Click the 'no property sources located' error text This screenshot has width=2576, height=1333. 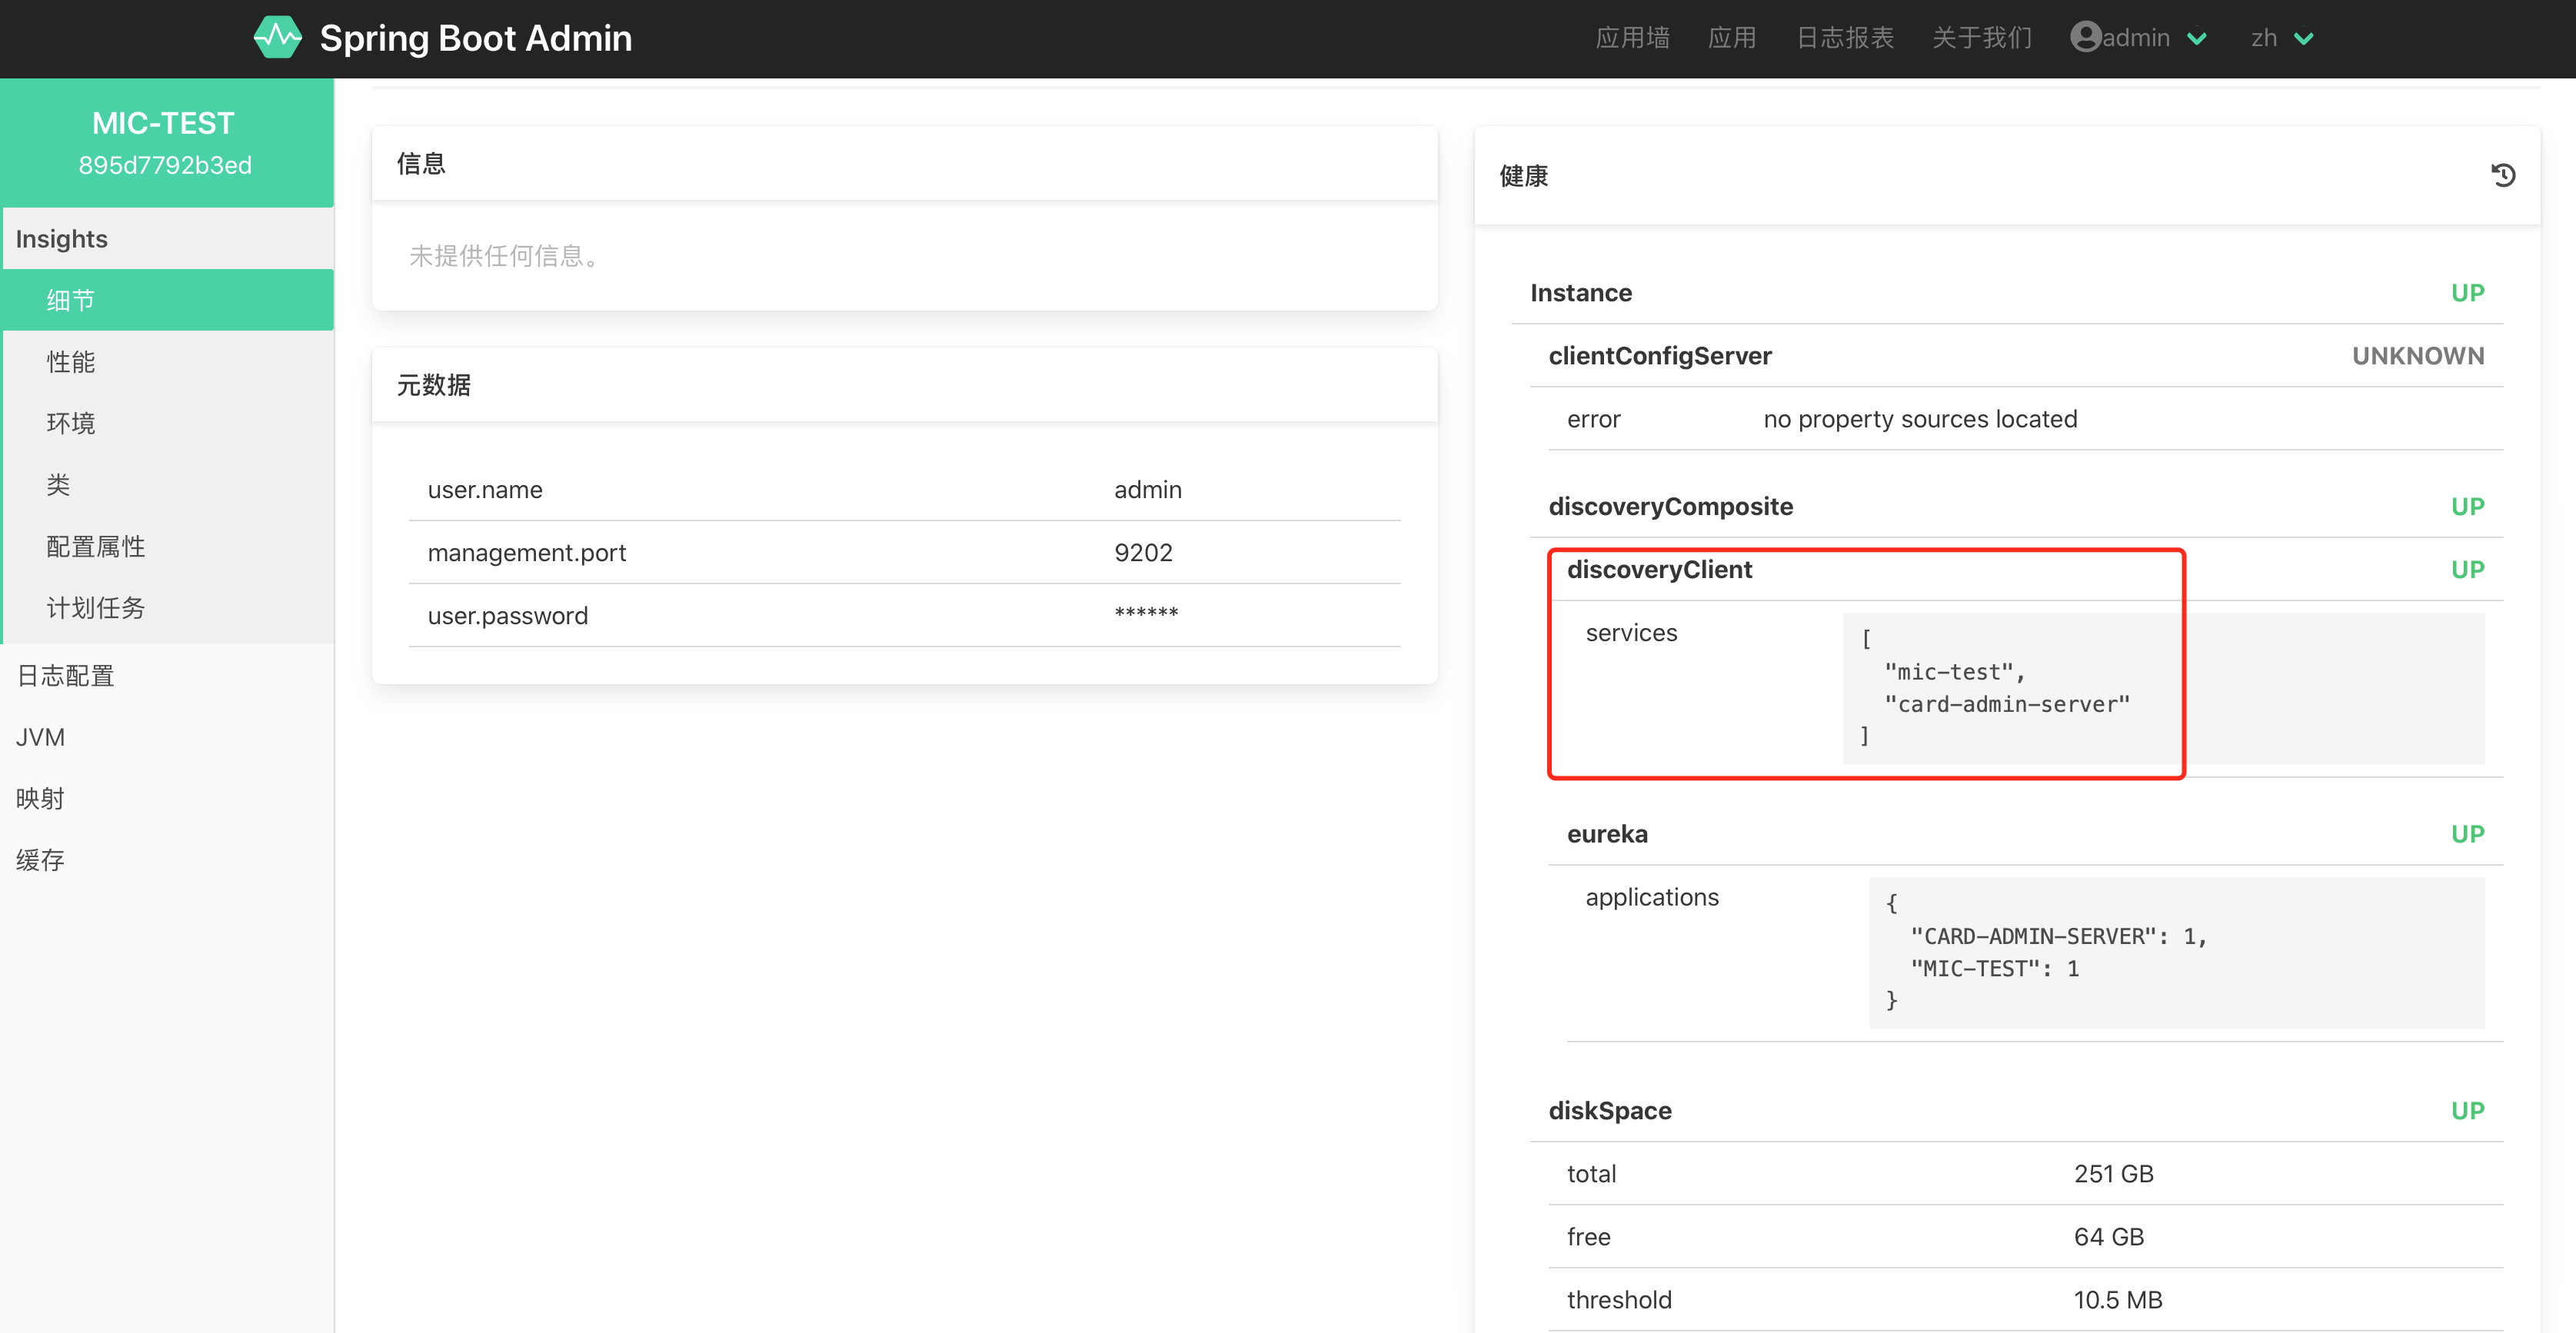pyautogui.click(x=1920, y=419)
